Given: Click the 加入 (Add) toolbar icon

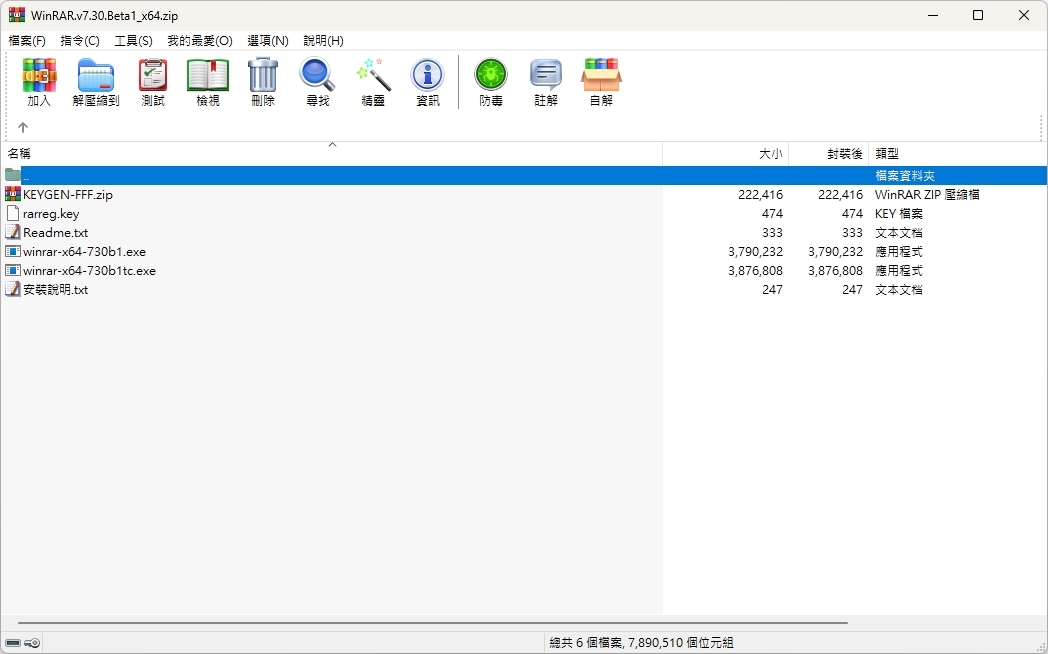Looking at the screenshot, I should click(39, 82).
